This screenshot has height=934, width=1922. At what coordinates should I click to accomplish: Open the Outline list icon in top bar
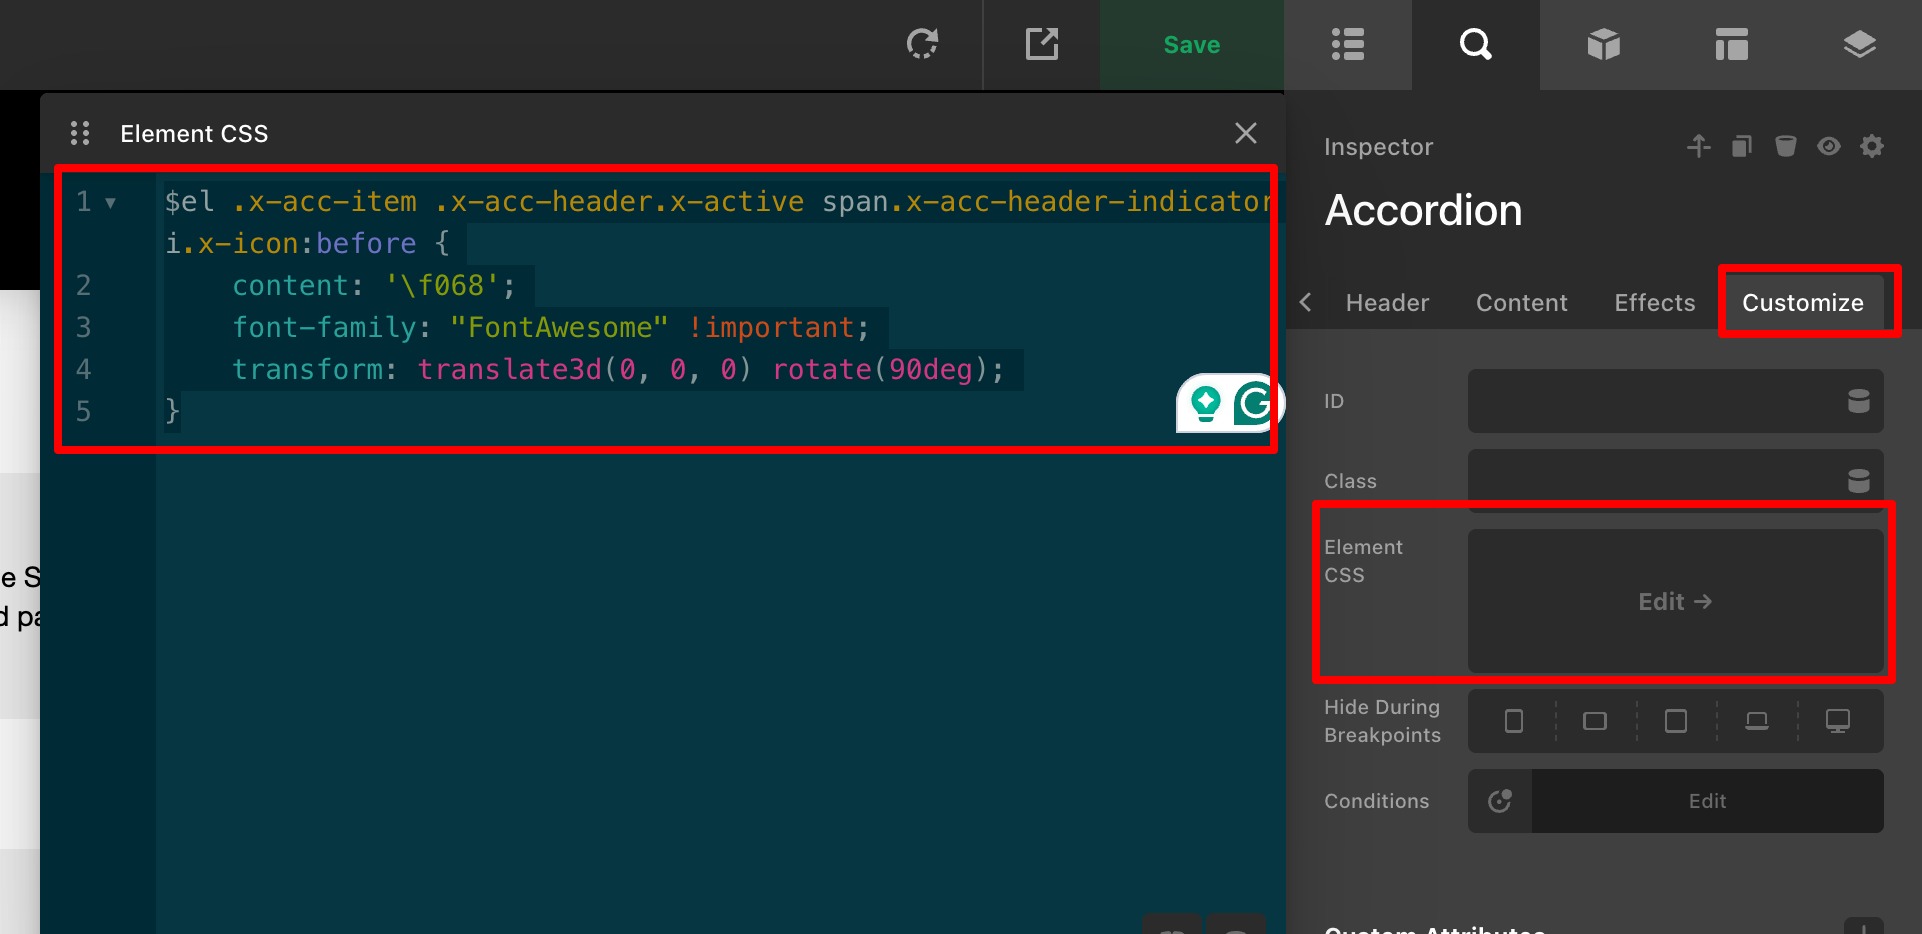(x=1347, y=45)
